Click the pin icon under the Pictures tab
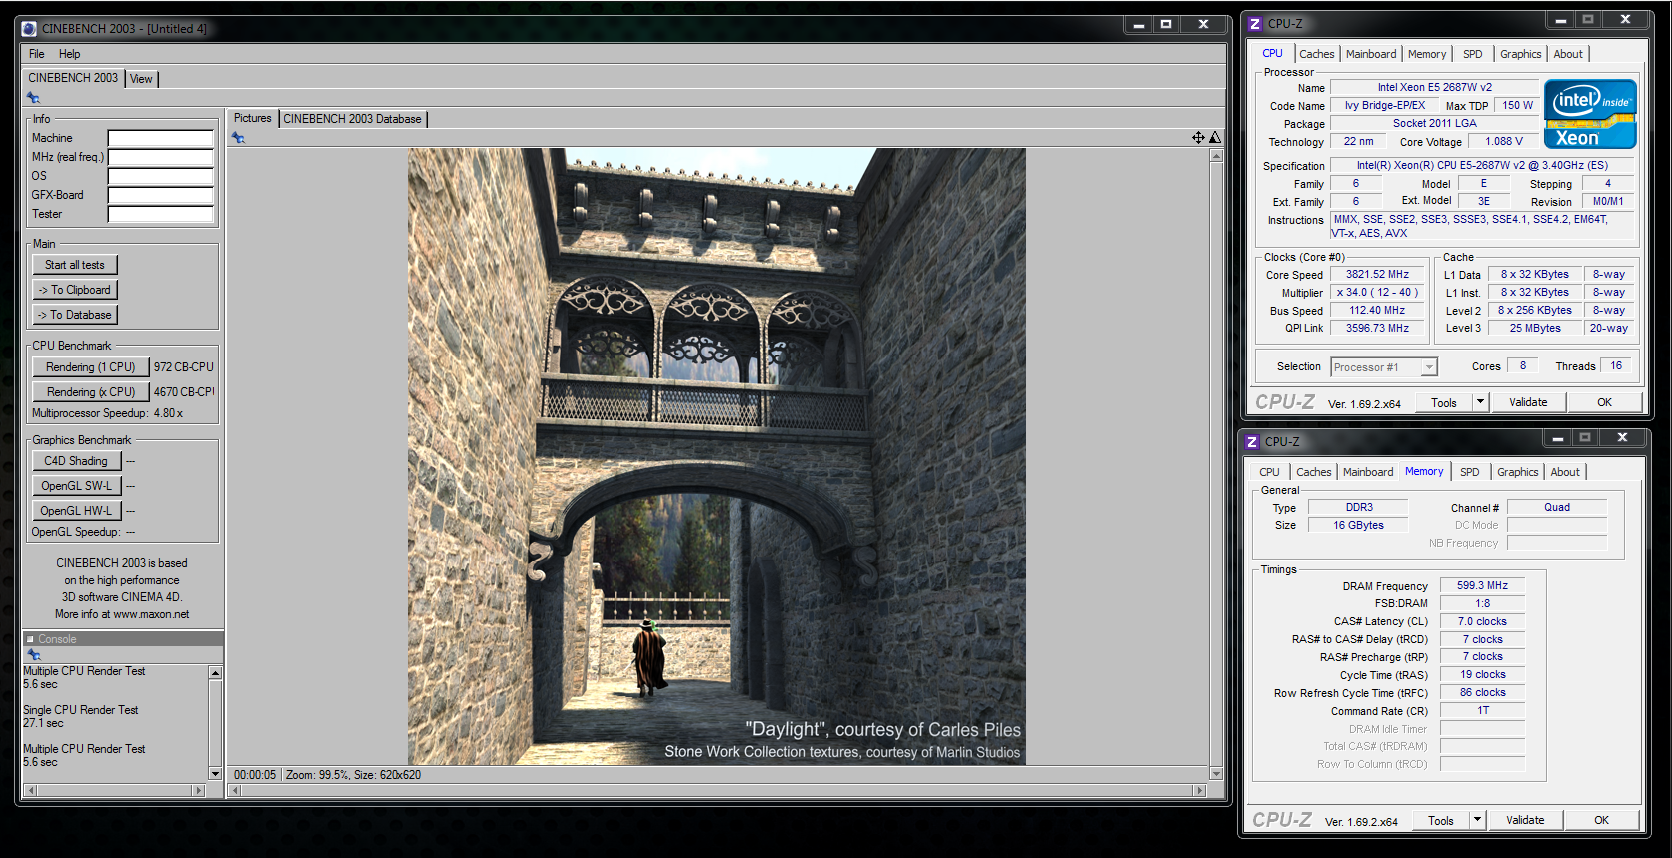1672x858 pixels. click(238, 138)
